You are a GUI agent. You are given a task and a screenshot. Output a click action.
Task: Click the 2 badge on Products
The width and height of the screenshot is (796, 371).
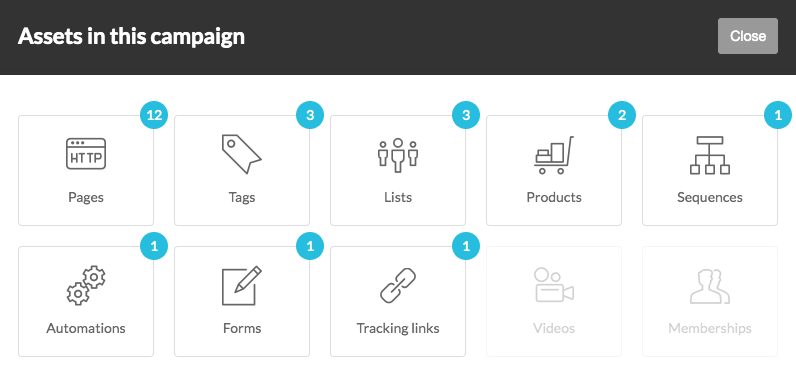tap(622, 115)
